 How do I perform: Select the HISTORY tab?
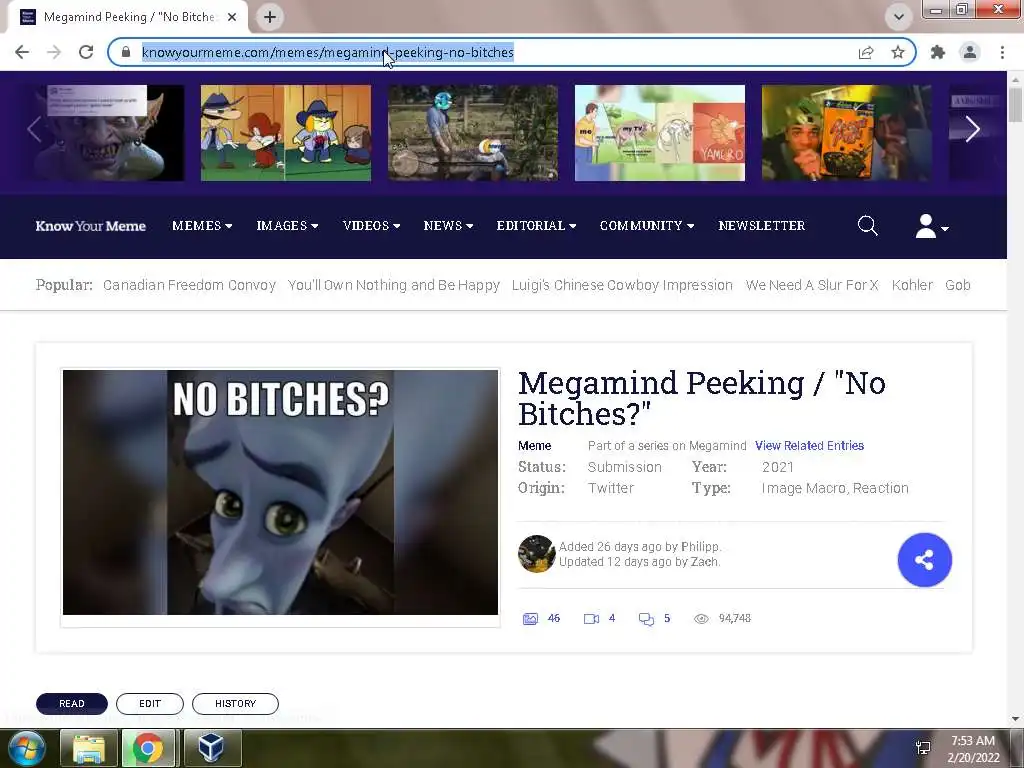[235, 703]
